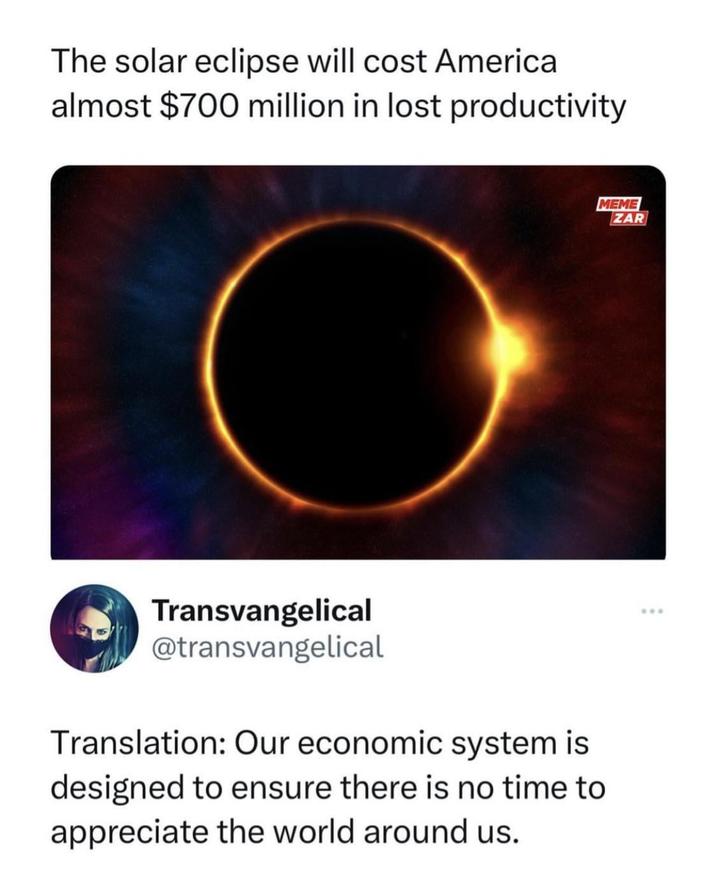Open the Transvangelical display name profile
The image size is (716, 885).
click(x=261, y=609)
